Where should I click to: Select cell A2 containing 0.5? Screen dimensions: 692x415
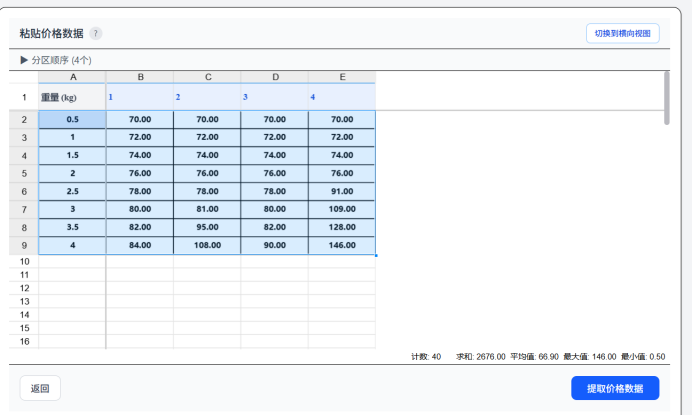point(72,119)
